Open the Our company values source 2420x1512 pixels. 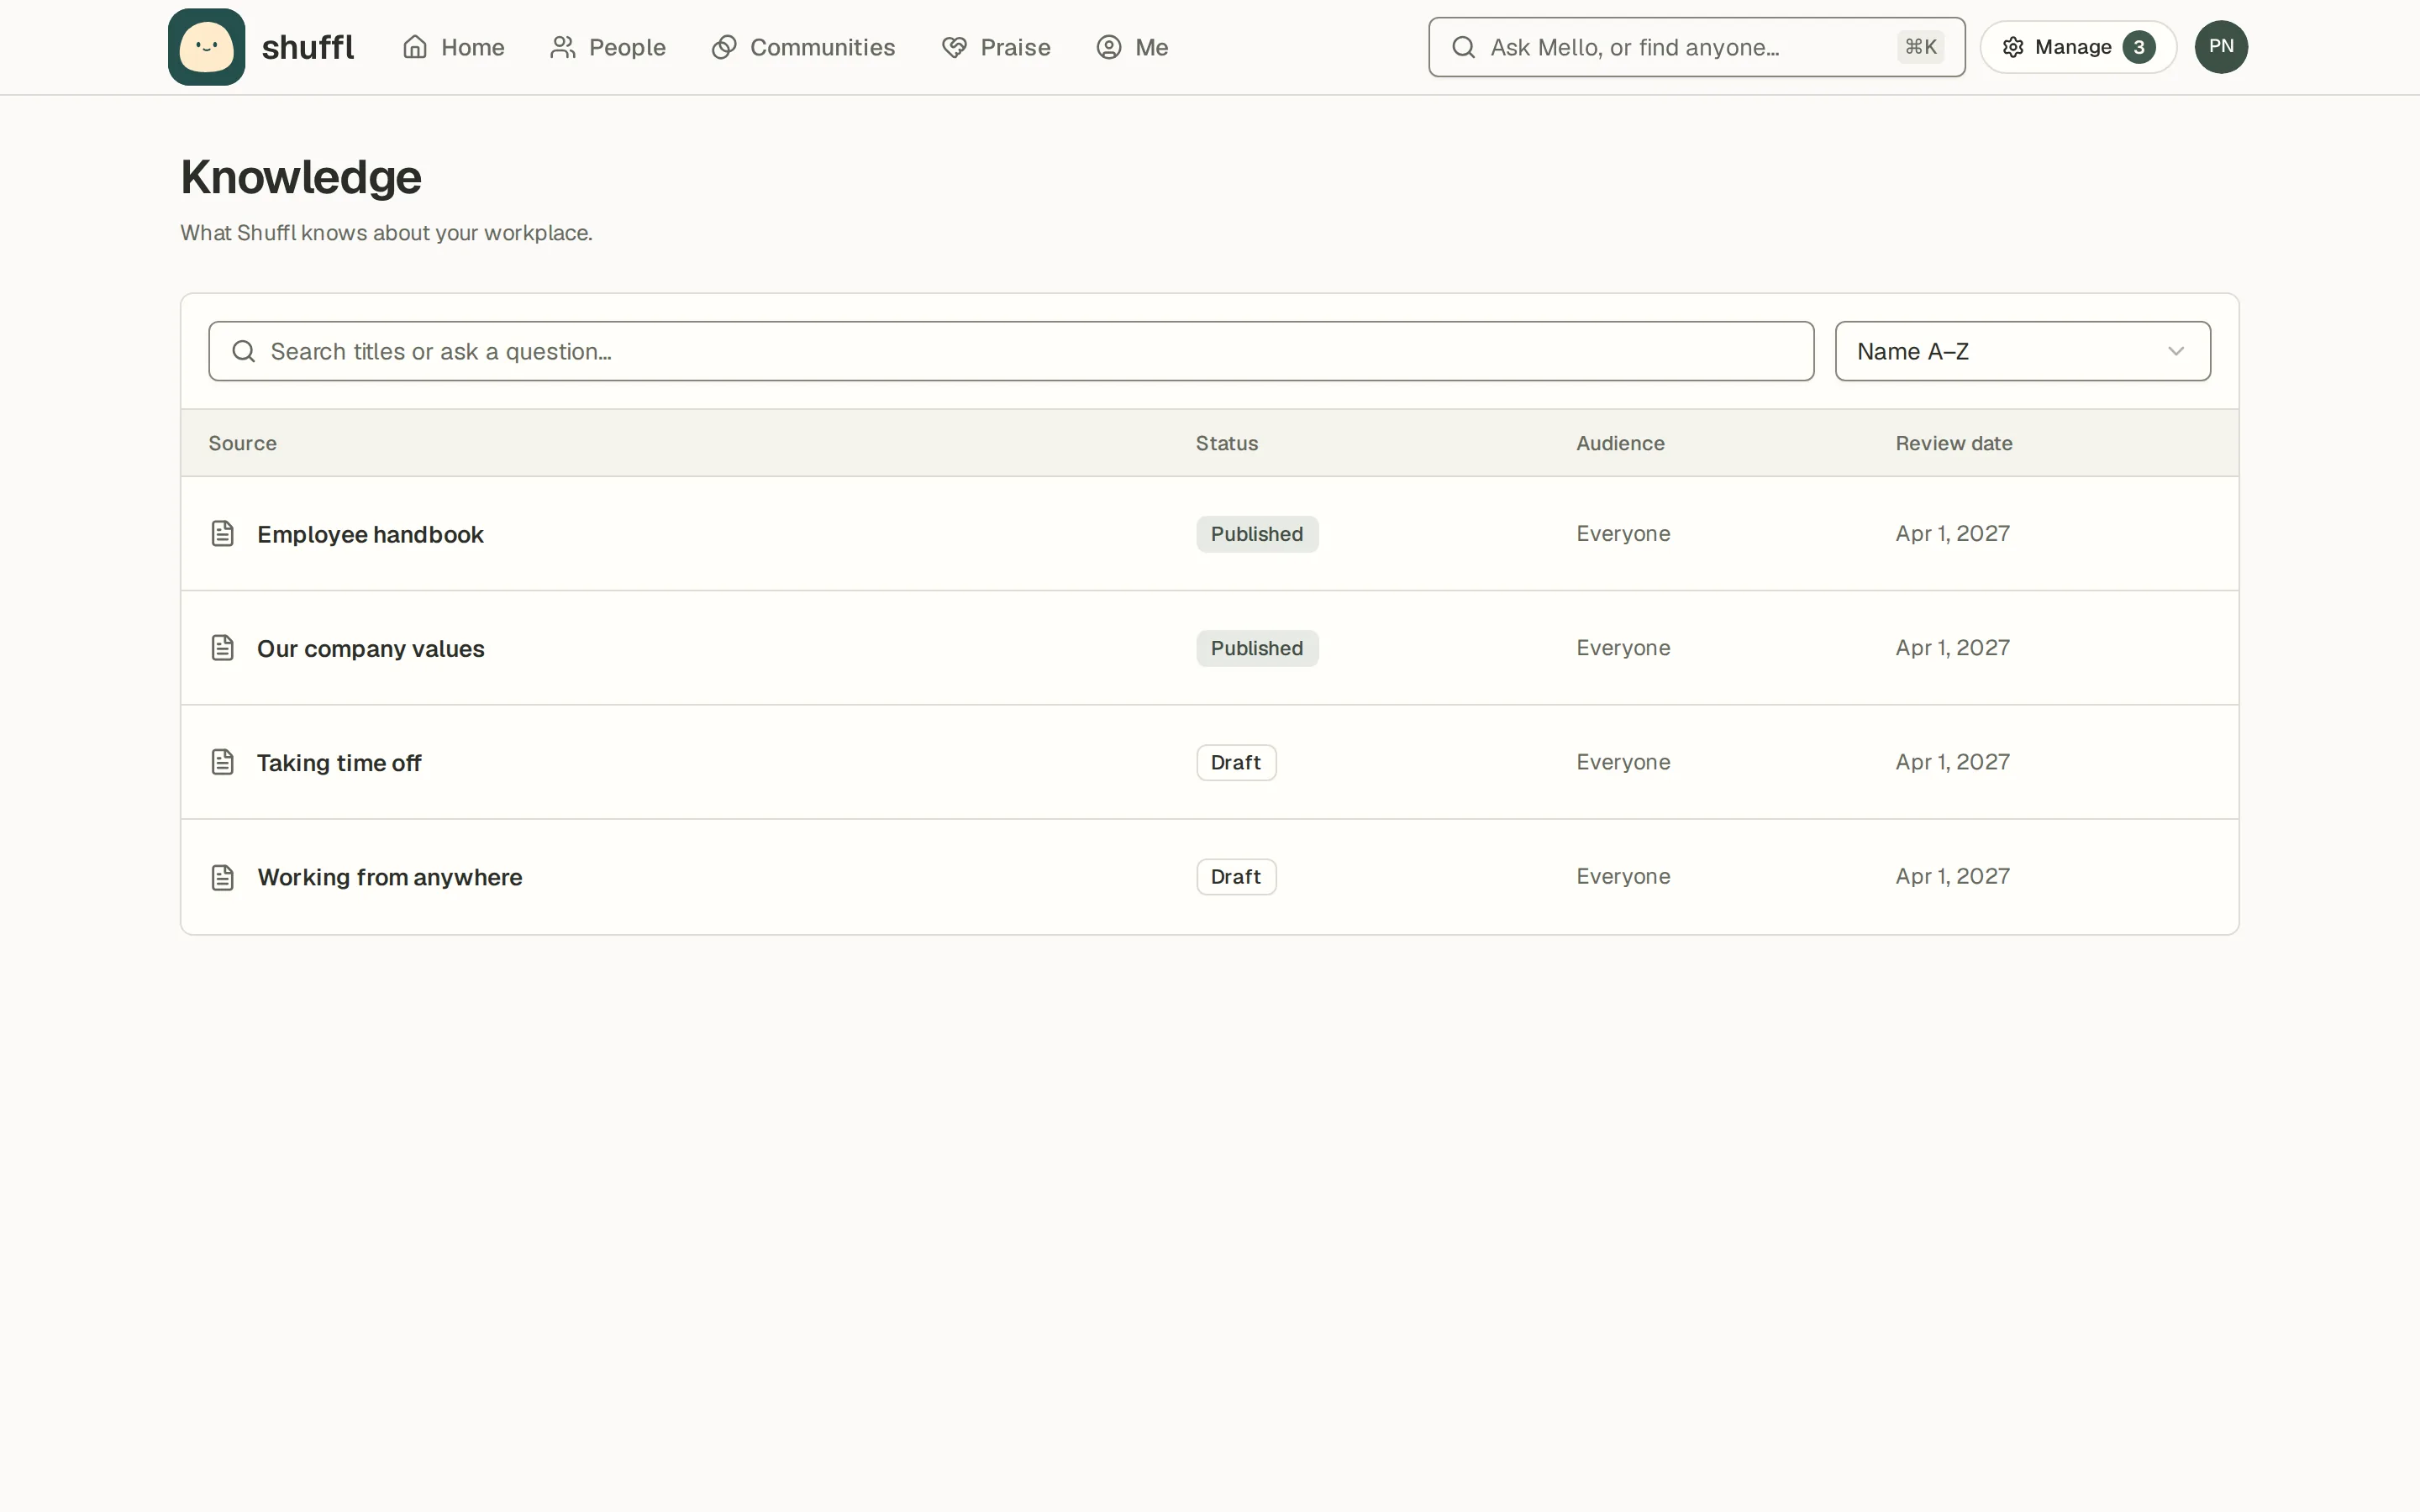tap(370, 648)
